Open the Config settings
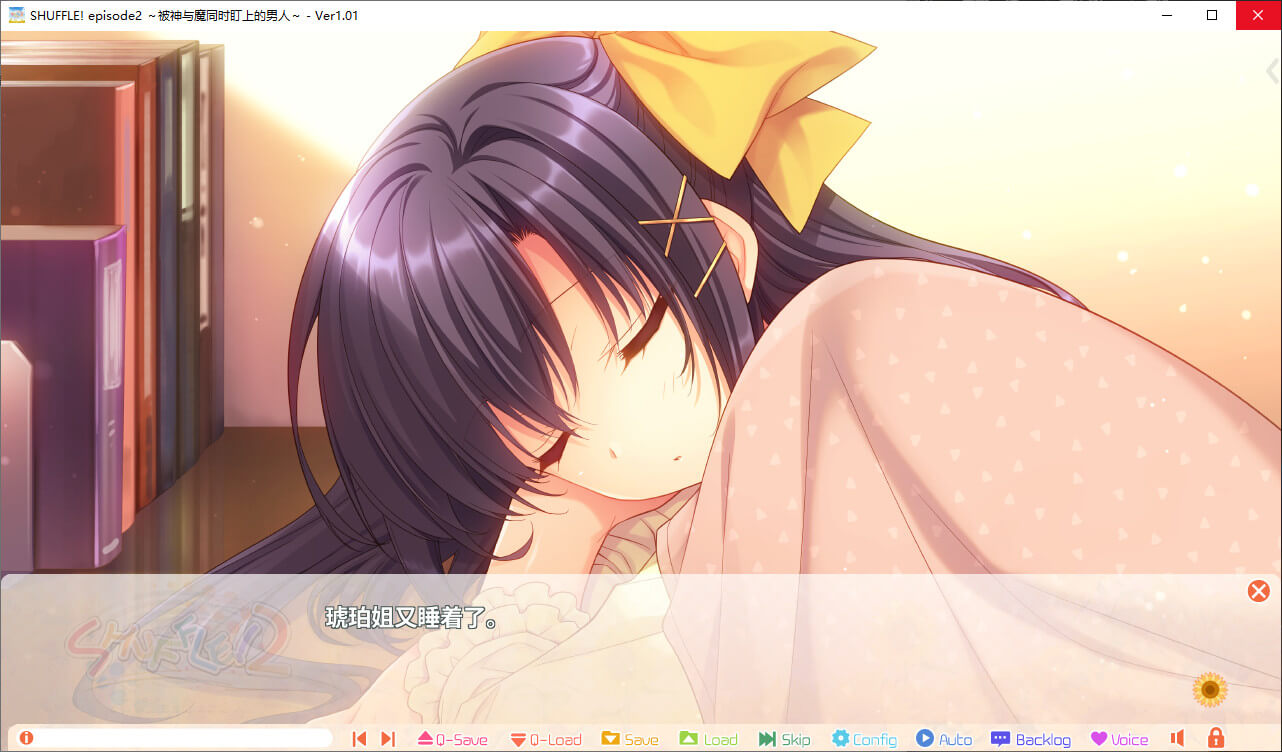1282x752 pixels. 864,739
